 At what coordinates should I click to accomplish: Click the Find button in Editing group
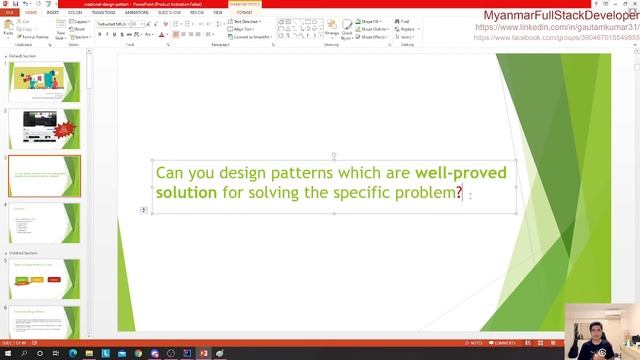[402, 21]
